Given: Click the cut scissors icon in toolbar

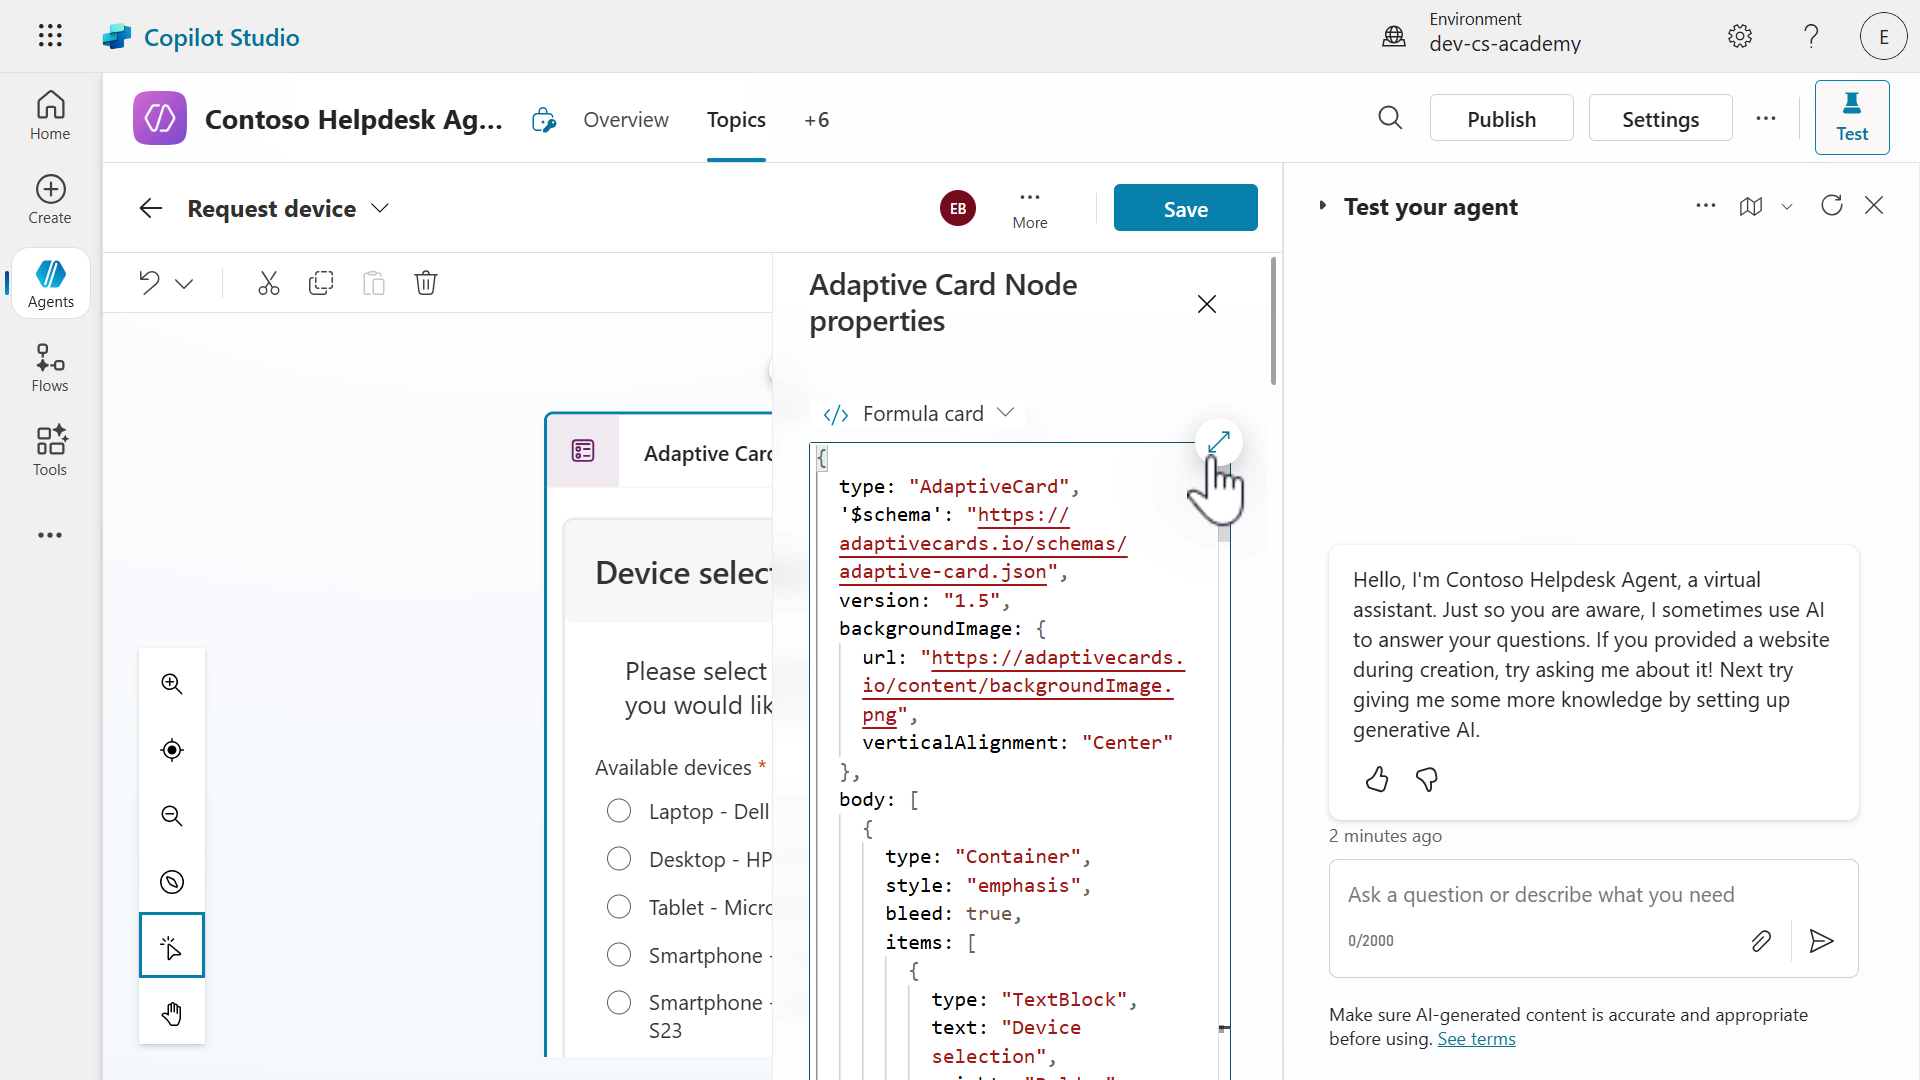Looking at the screenshot, I should 268,283.
